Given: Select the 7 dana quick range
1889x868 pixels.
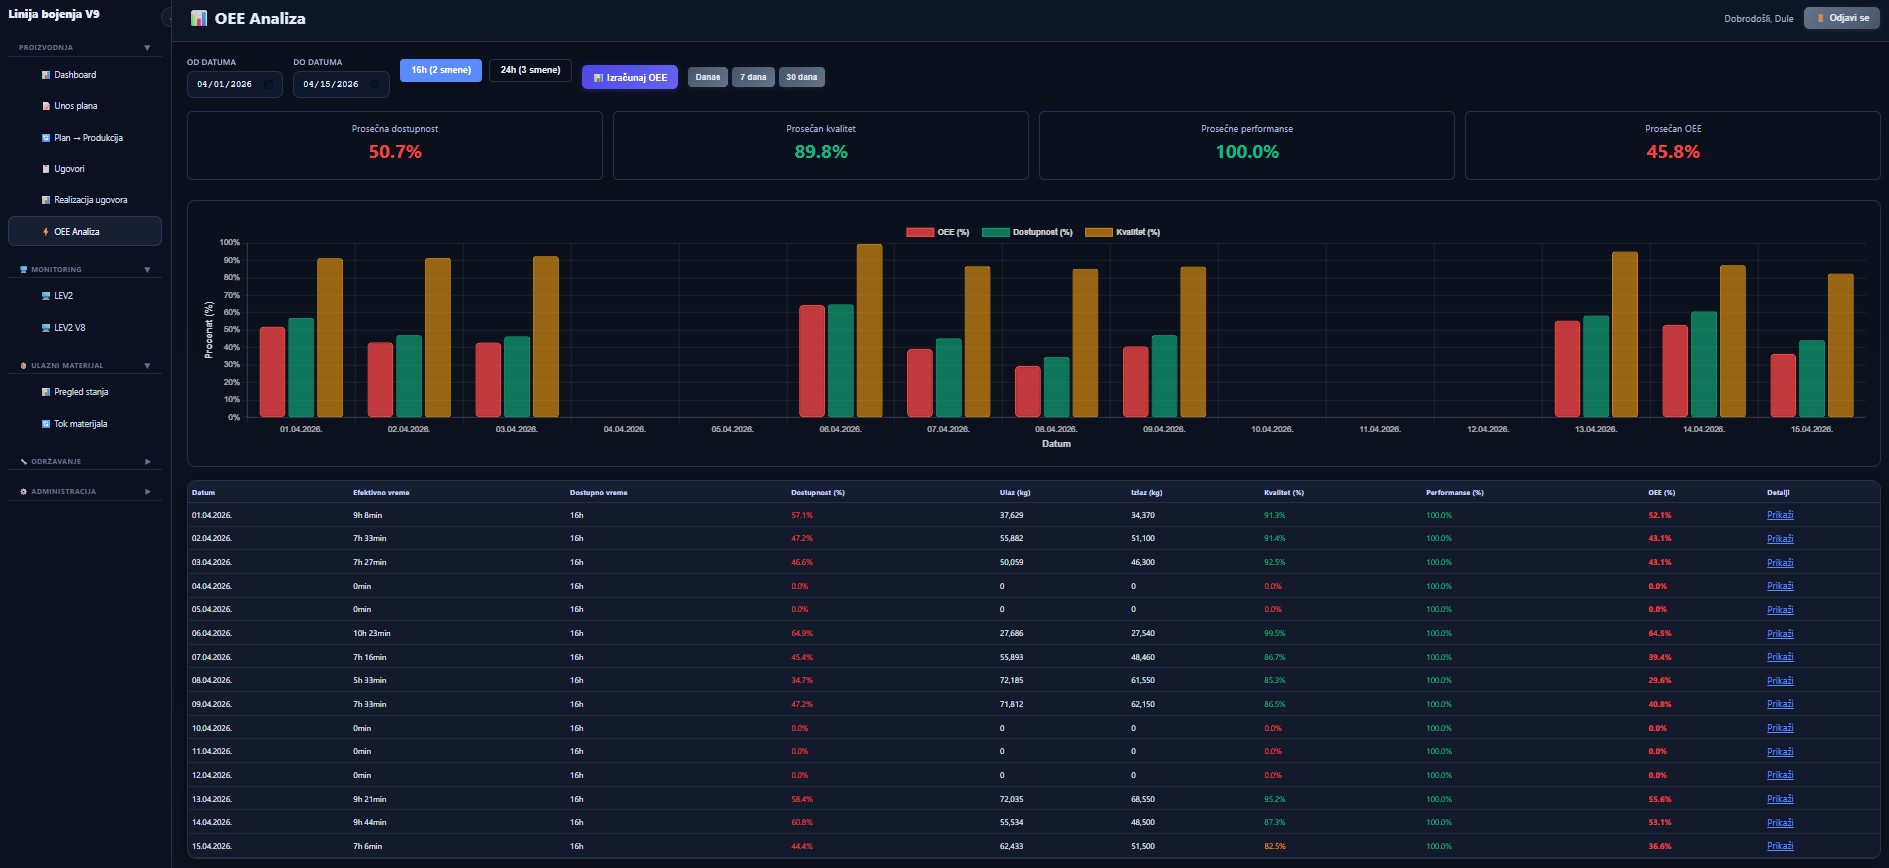Looking at the screenshot, I should click(753, 77).
